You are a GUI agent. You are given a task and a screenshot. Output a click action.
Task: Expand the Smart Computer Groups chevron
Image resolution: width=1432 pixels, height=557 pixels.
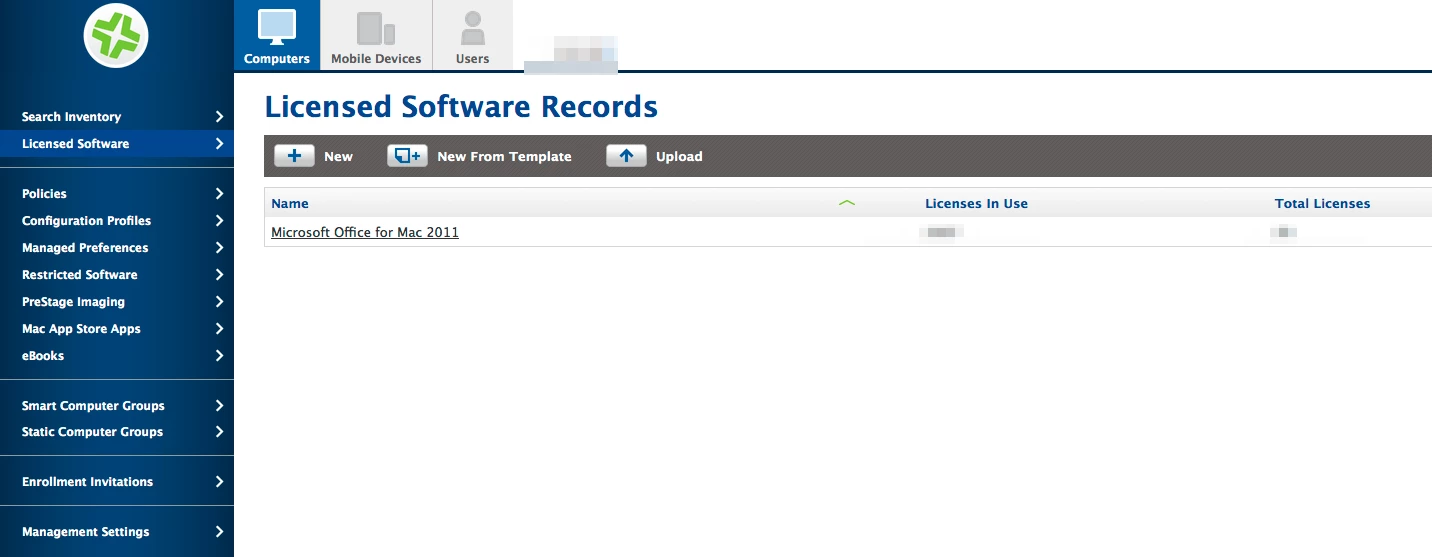coord(219,406)
